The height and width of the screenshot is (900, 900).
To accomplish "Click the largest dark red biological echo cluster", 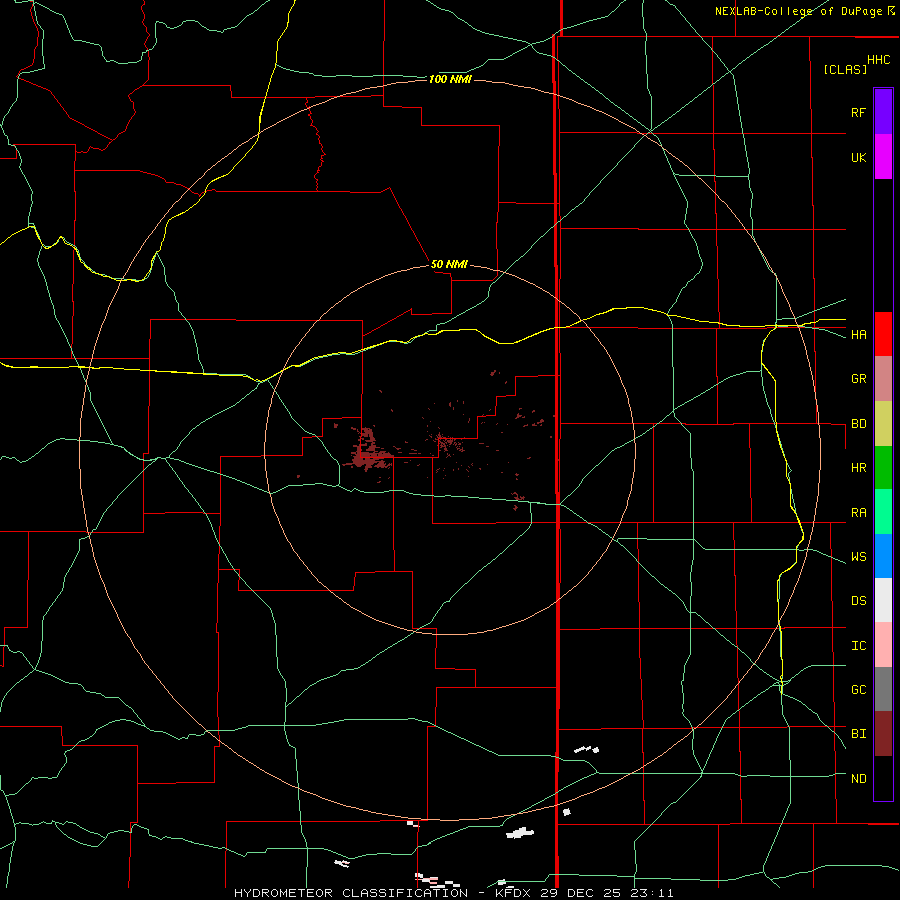I will coord(367,451).
